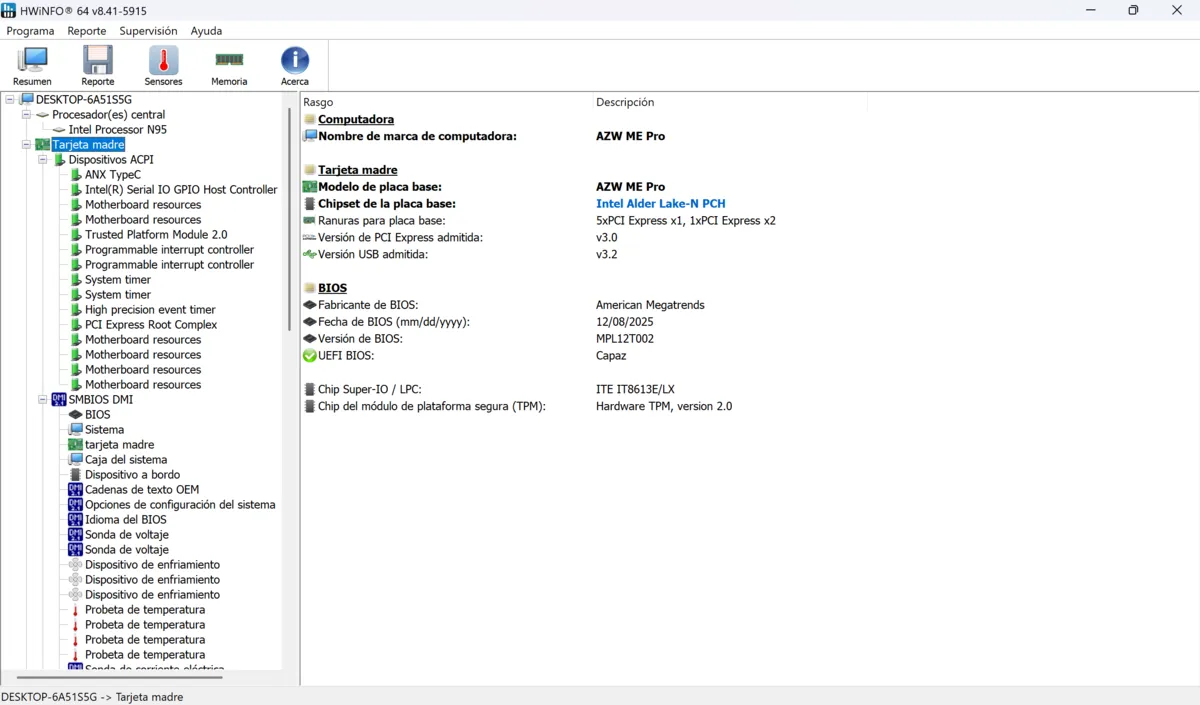Open the Resumen summary toolbar icon
Screen dimensions: 1200x705
point(32,65)
